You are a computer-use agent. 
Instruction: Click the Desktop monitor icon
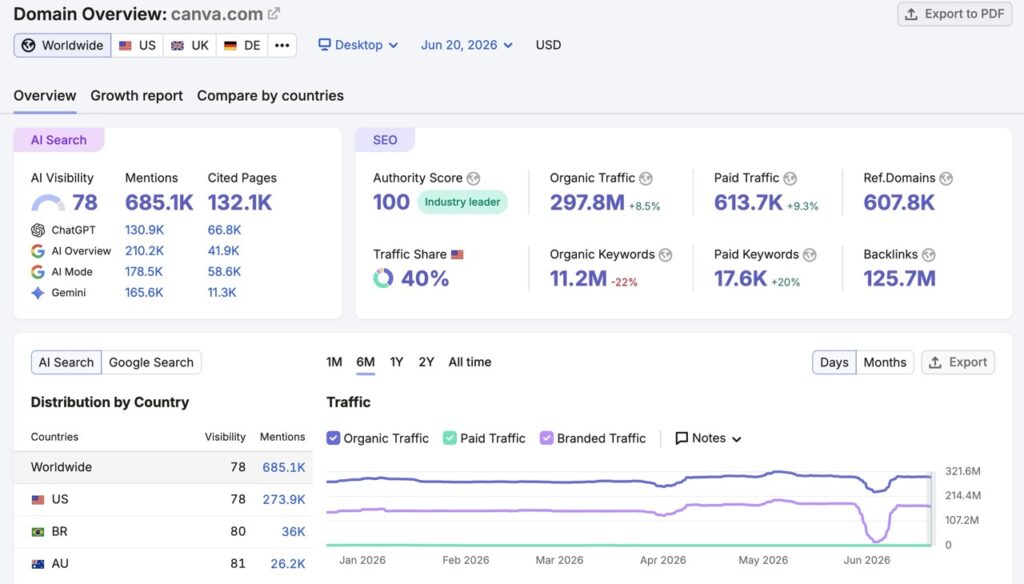click(324, 44)
